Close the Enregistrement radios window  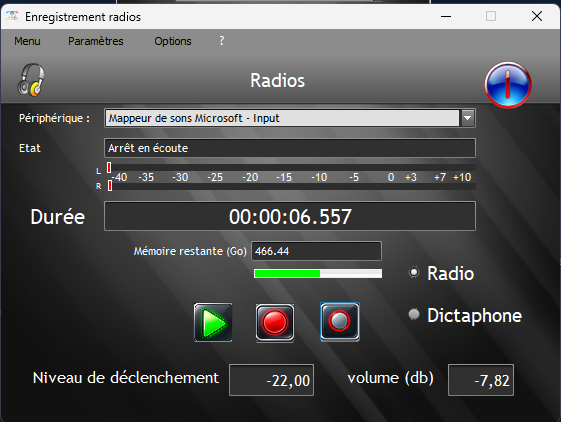pyautogui.click(x=537, y=16)
